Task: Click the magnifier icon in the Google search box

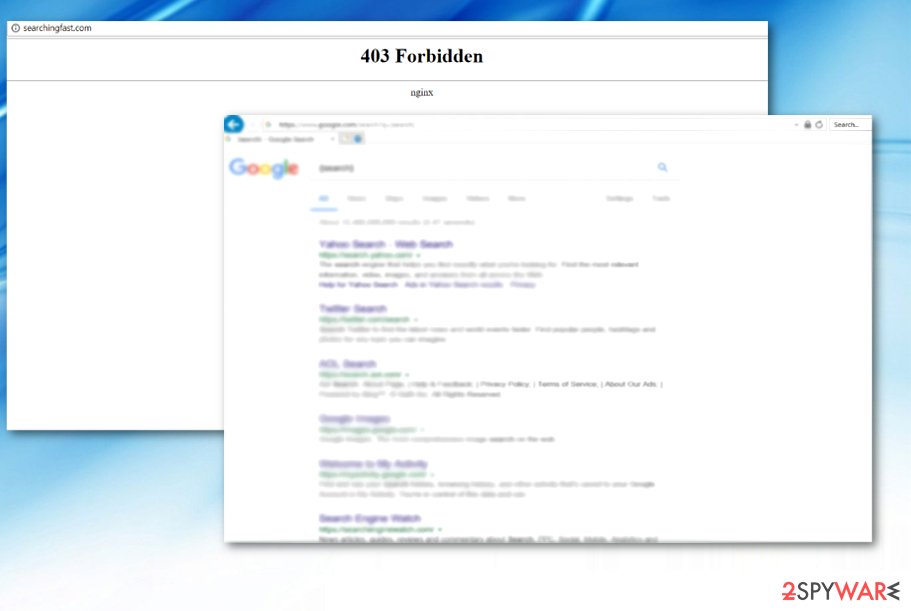Action: point(662,167)
